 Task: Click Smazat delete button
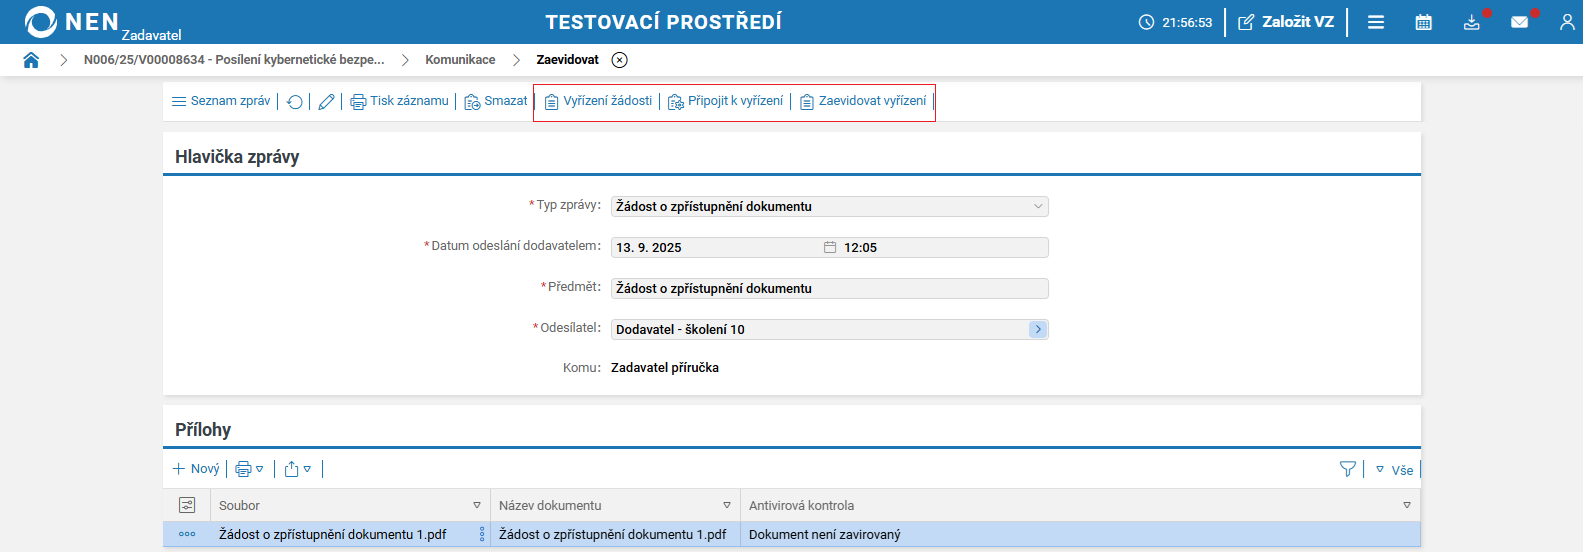click(496, 101)
